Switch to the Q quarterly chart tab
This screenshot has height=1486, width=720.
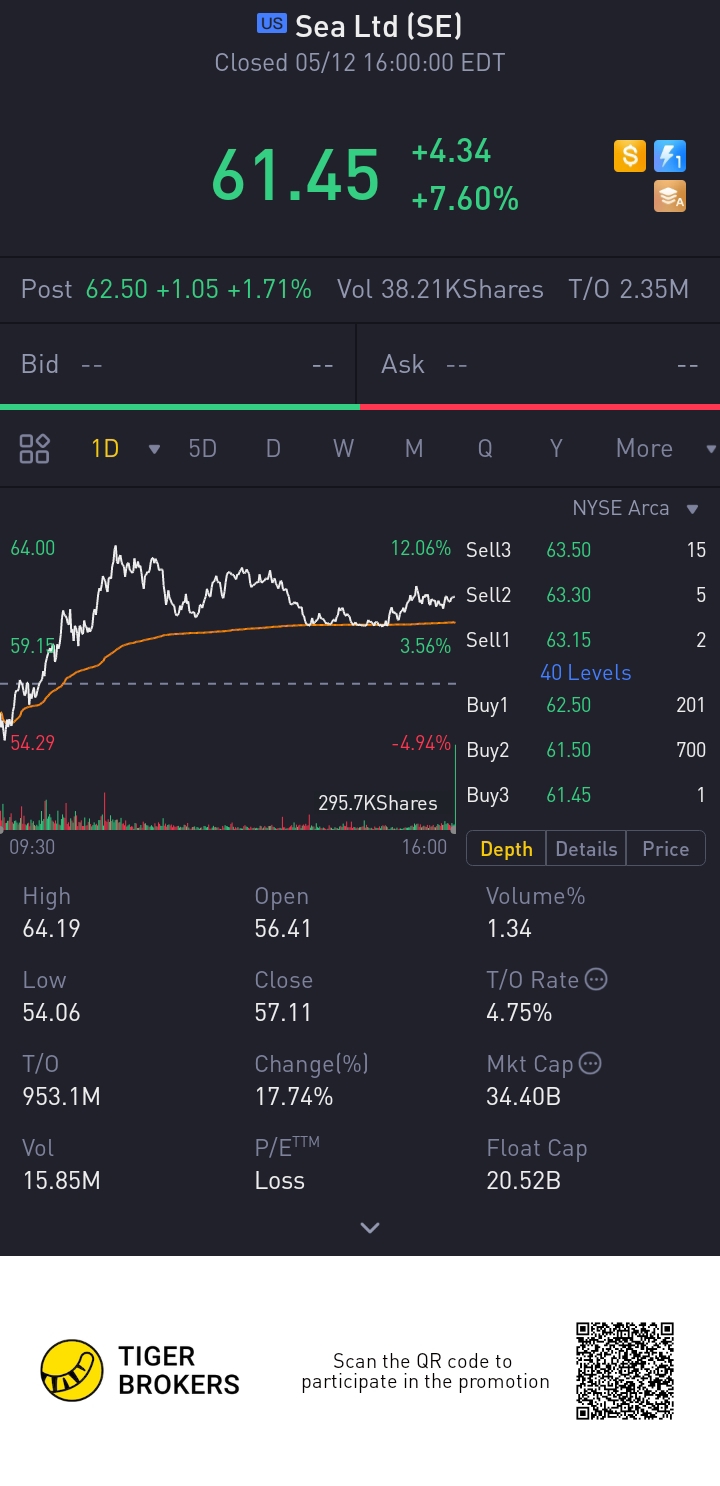(x=485, y=448)
